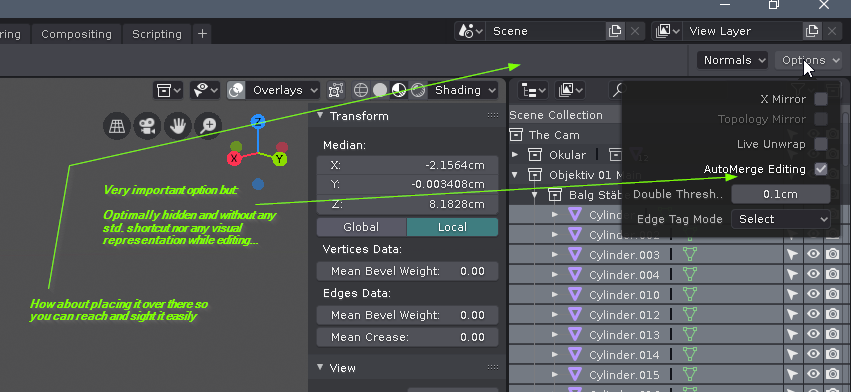This screenshot has height=392, width=851.
Task: Switch to the Compositing workspace tab
Action: tap(76, 34)
